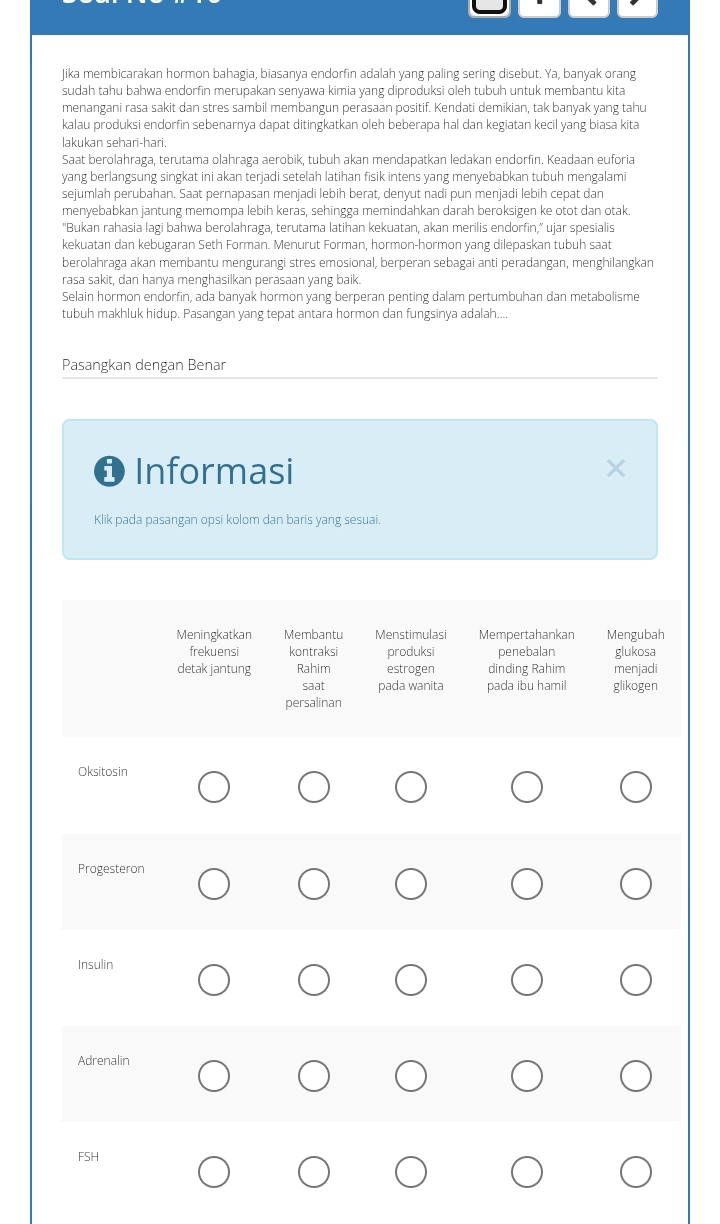
Task: Match Oksitosin with Membantu kontraksi Rahim
Action: [x=314, y=787]
